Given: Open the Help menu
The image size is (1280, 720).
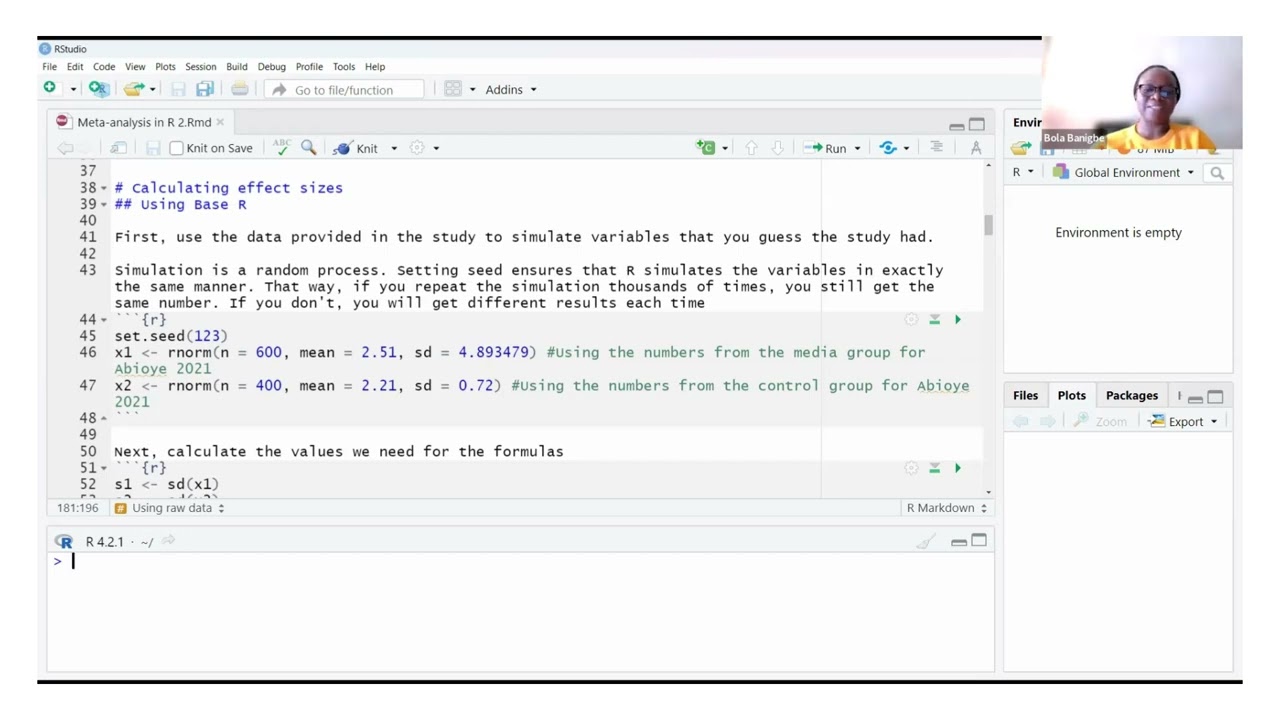Looking at the screenshot, I should pyautogui.click(x=375, y=66).
